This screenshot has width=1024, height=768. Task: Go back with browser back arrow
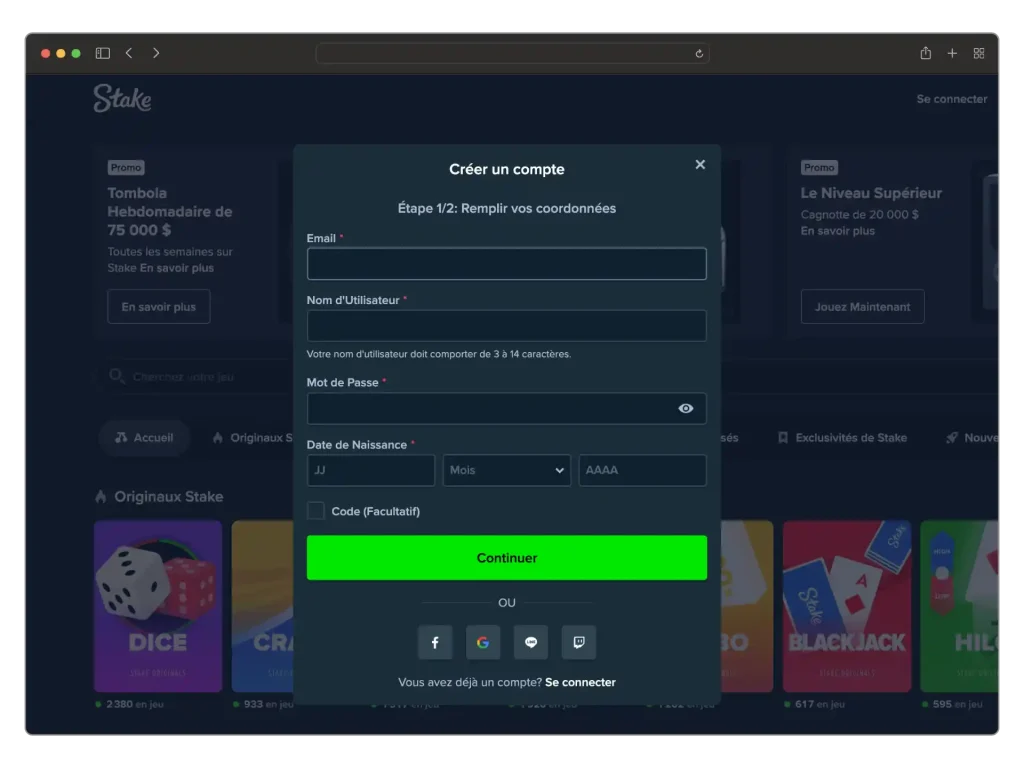point(129,53)
